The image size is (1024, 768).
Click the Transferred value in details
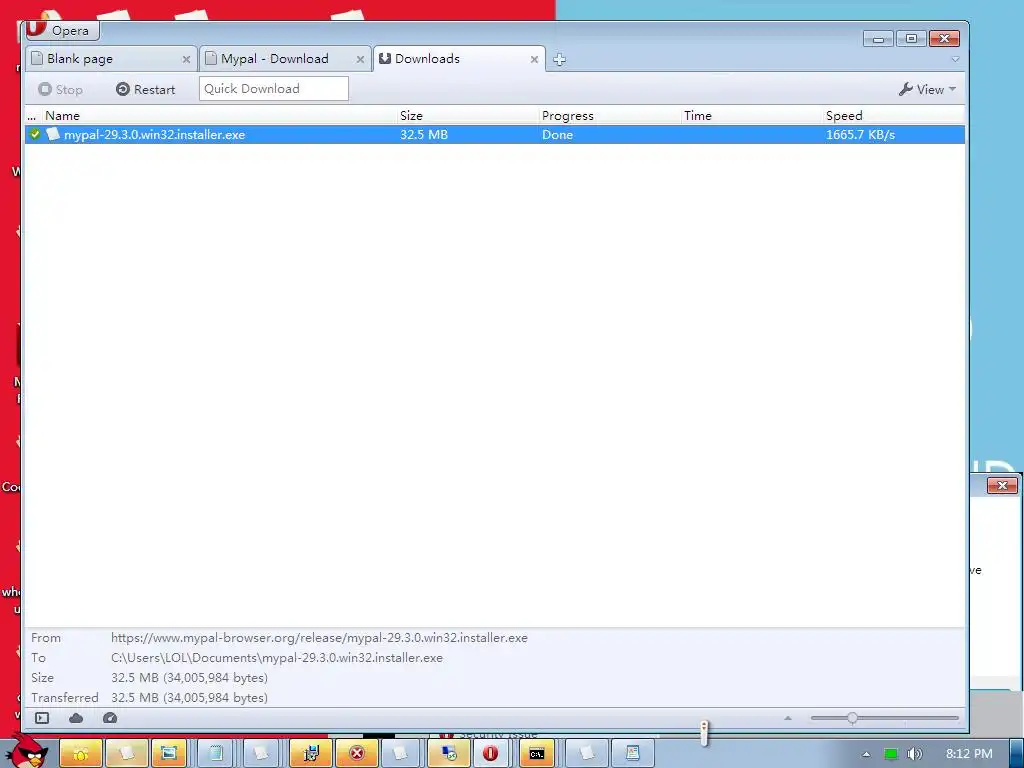click(x=189, y=697)
